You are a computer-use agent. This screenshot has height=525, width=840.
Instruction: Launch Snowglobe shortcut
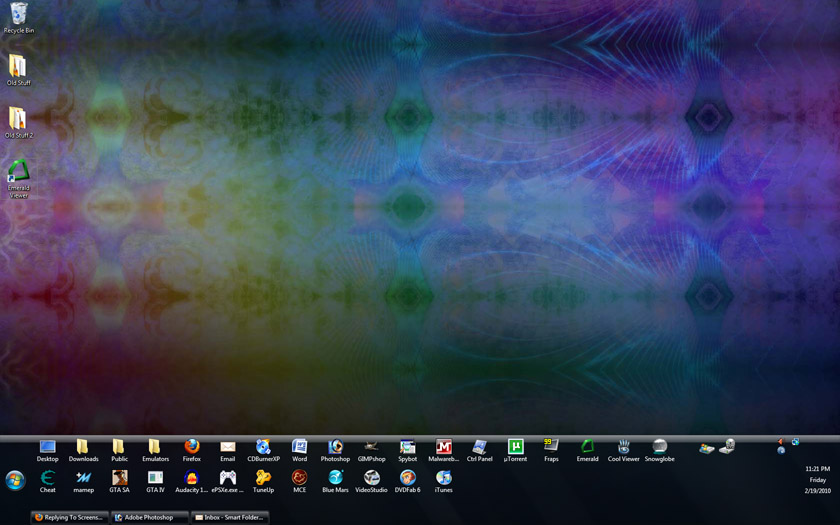pos(659,451)
